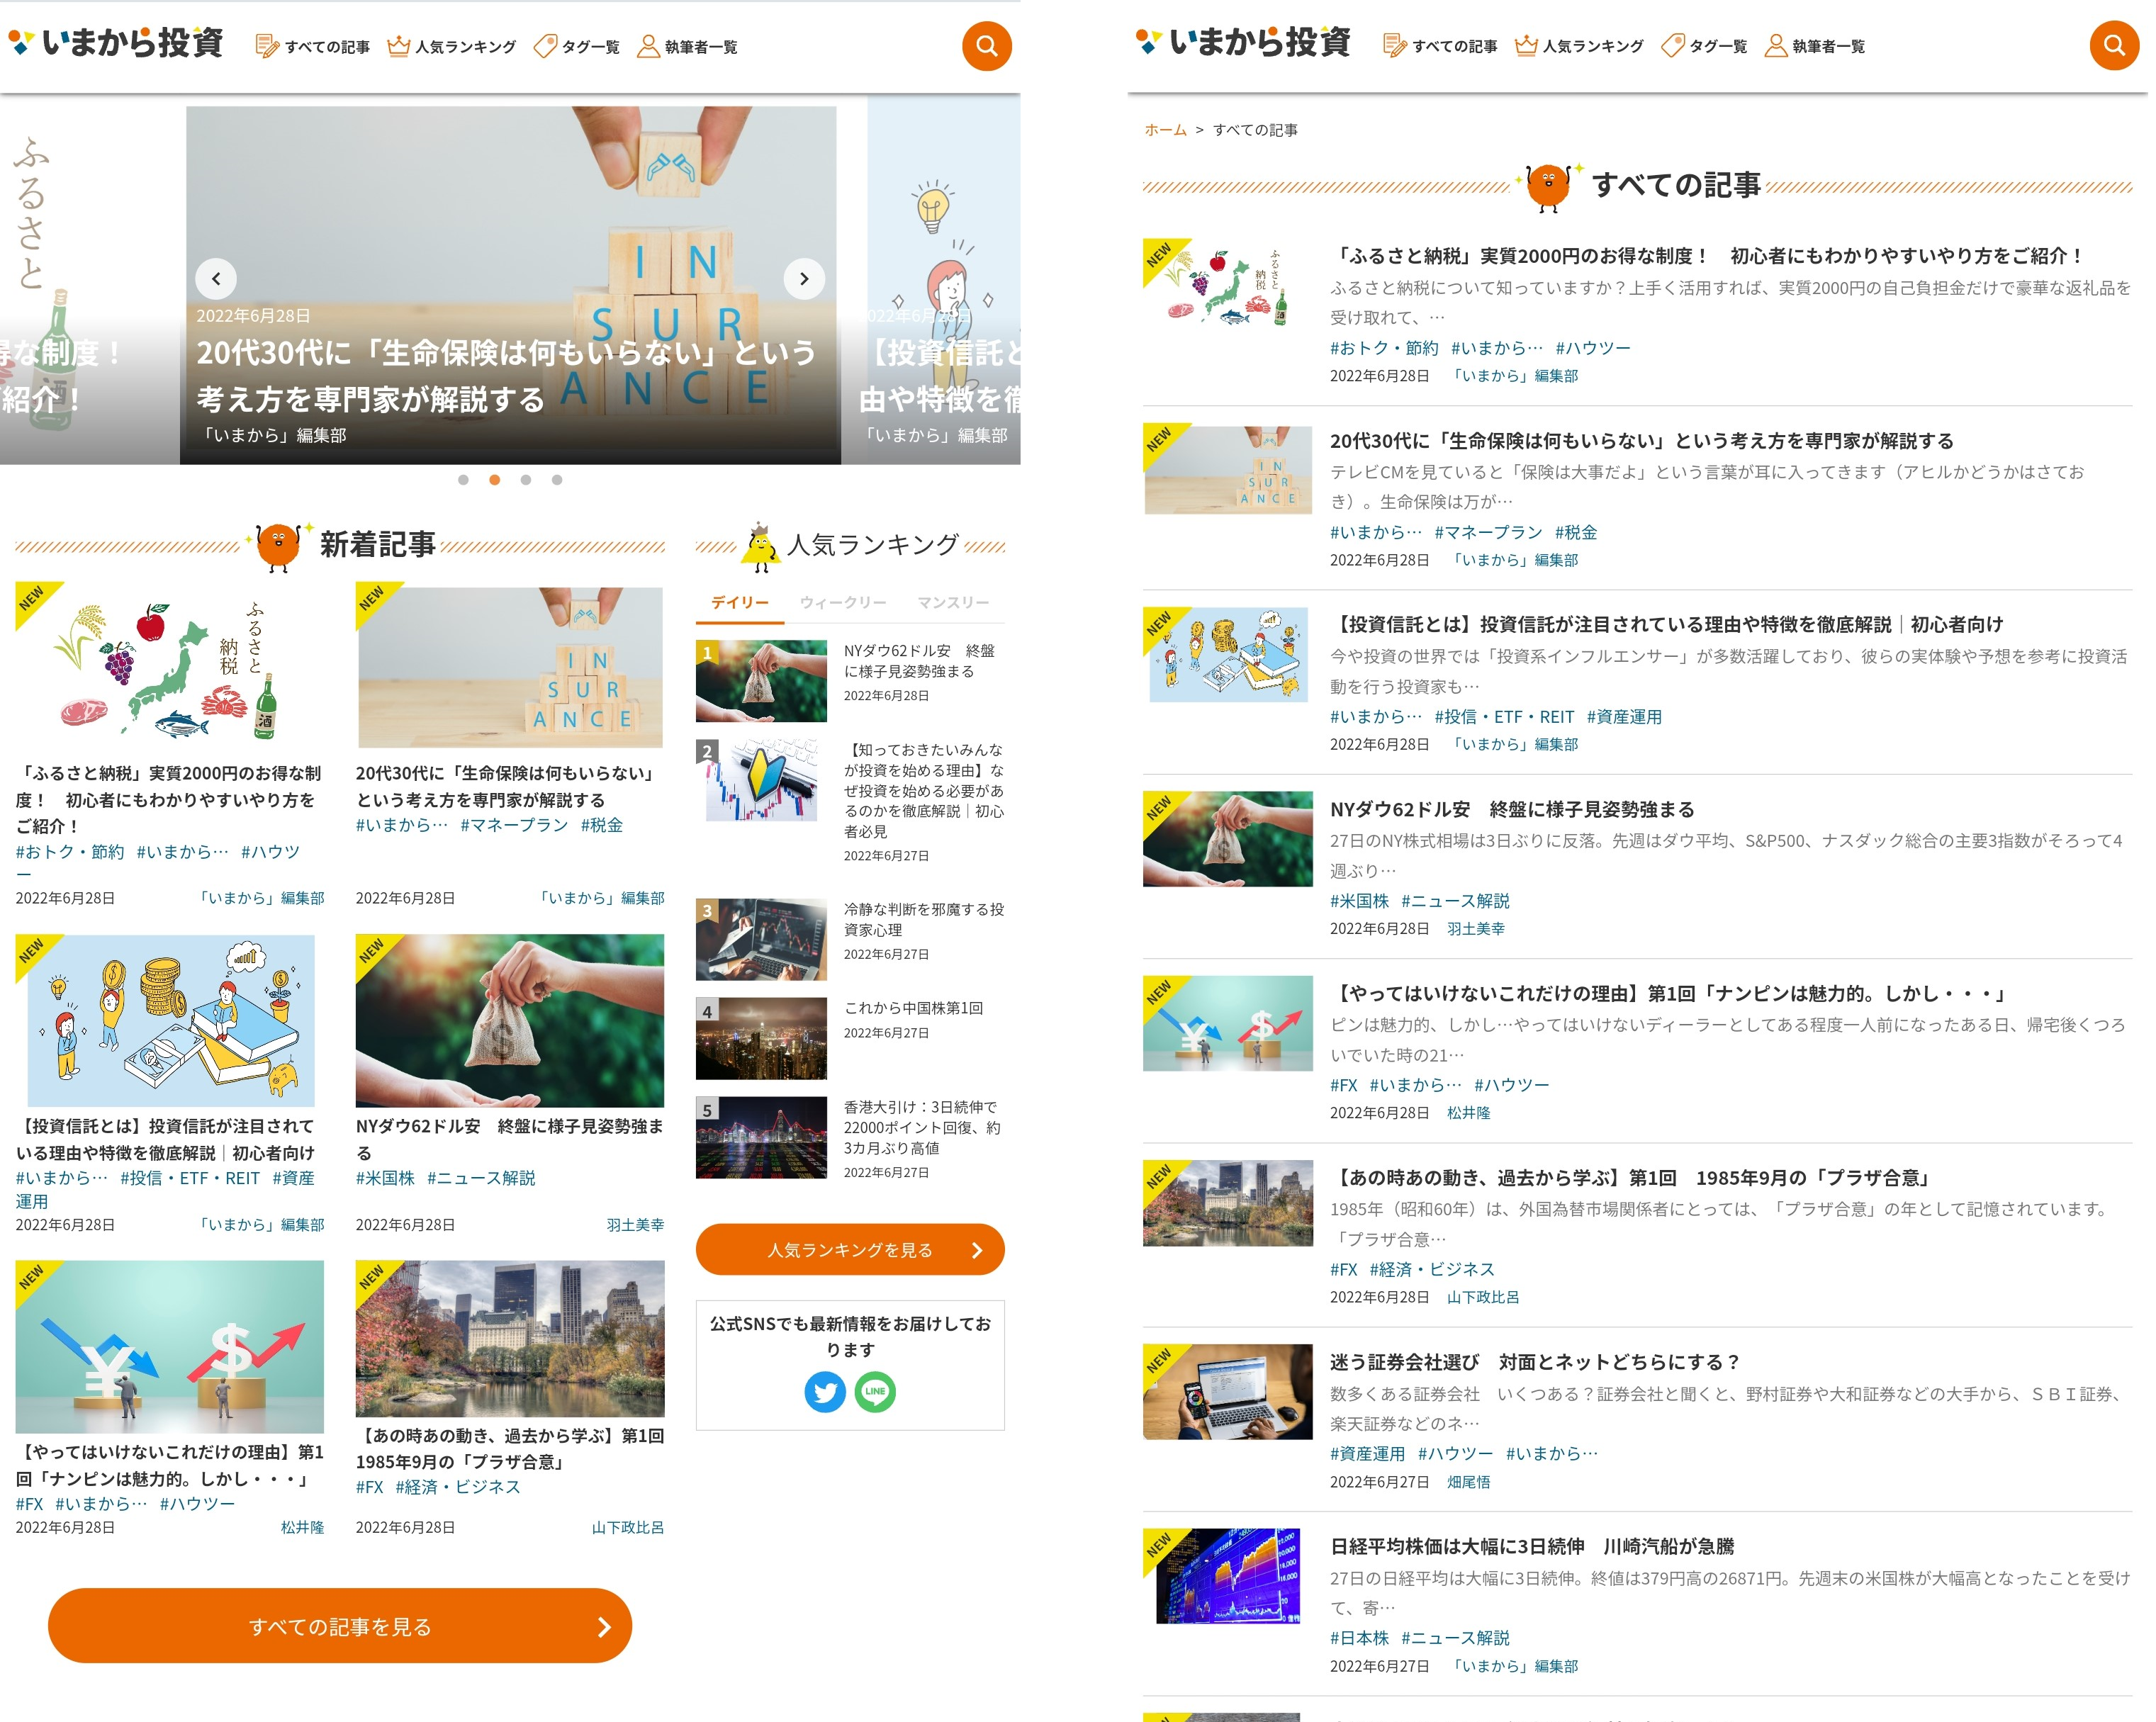Click the #マネープラン tag in the right list

click(1487, 532)
